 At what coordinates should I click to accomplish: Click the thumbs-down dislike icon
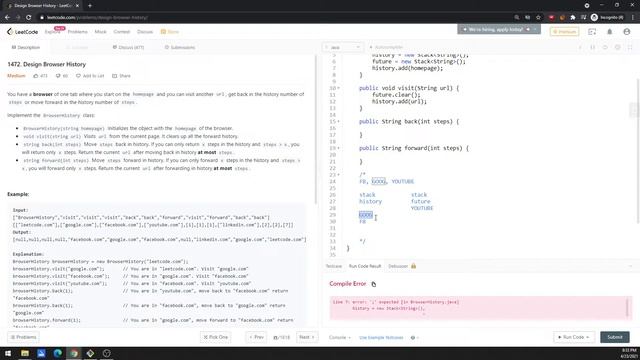58,76
